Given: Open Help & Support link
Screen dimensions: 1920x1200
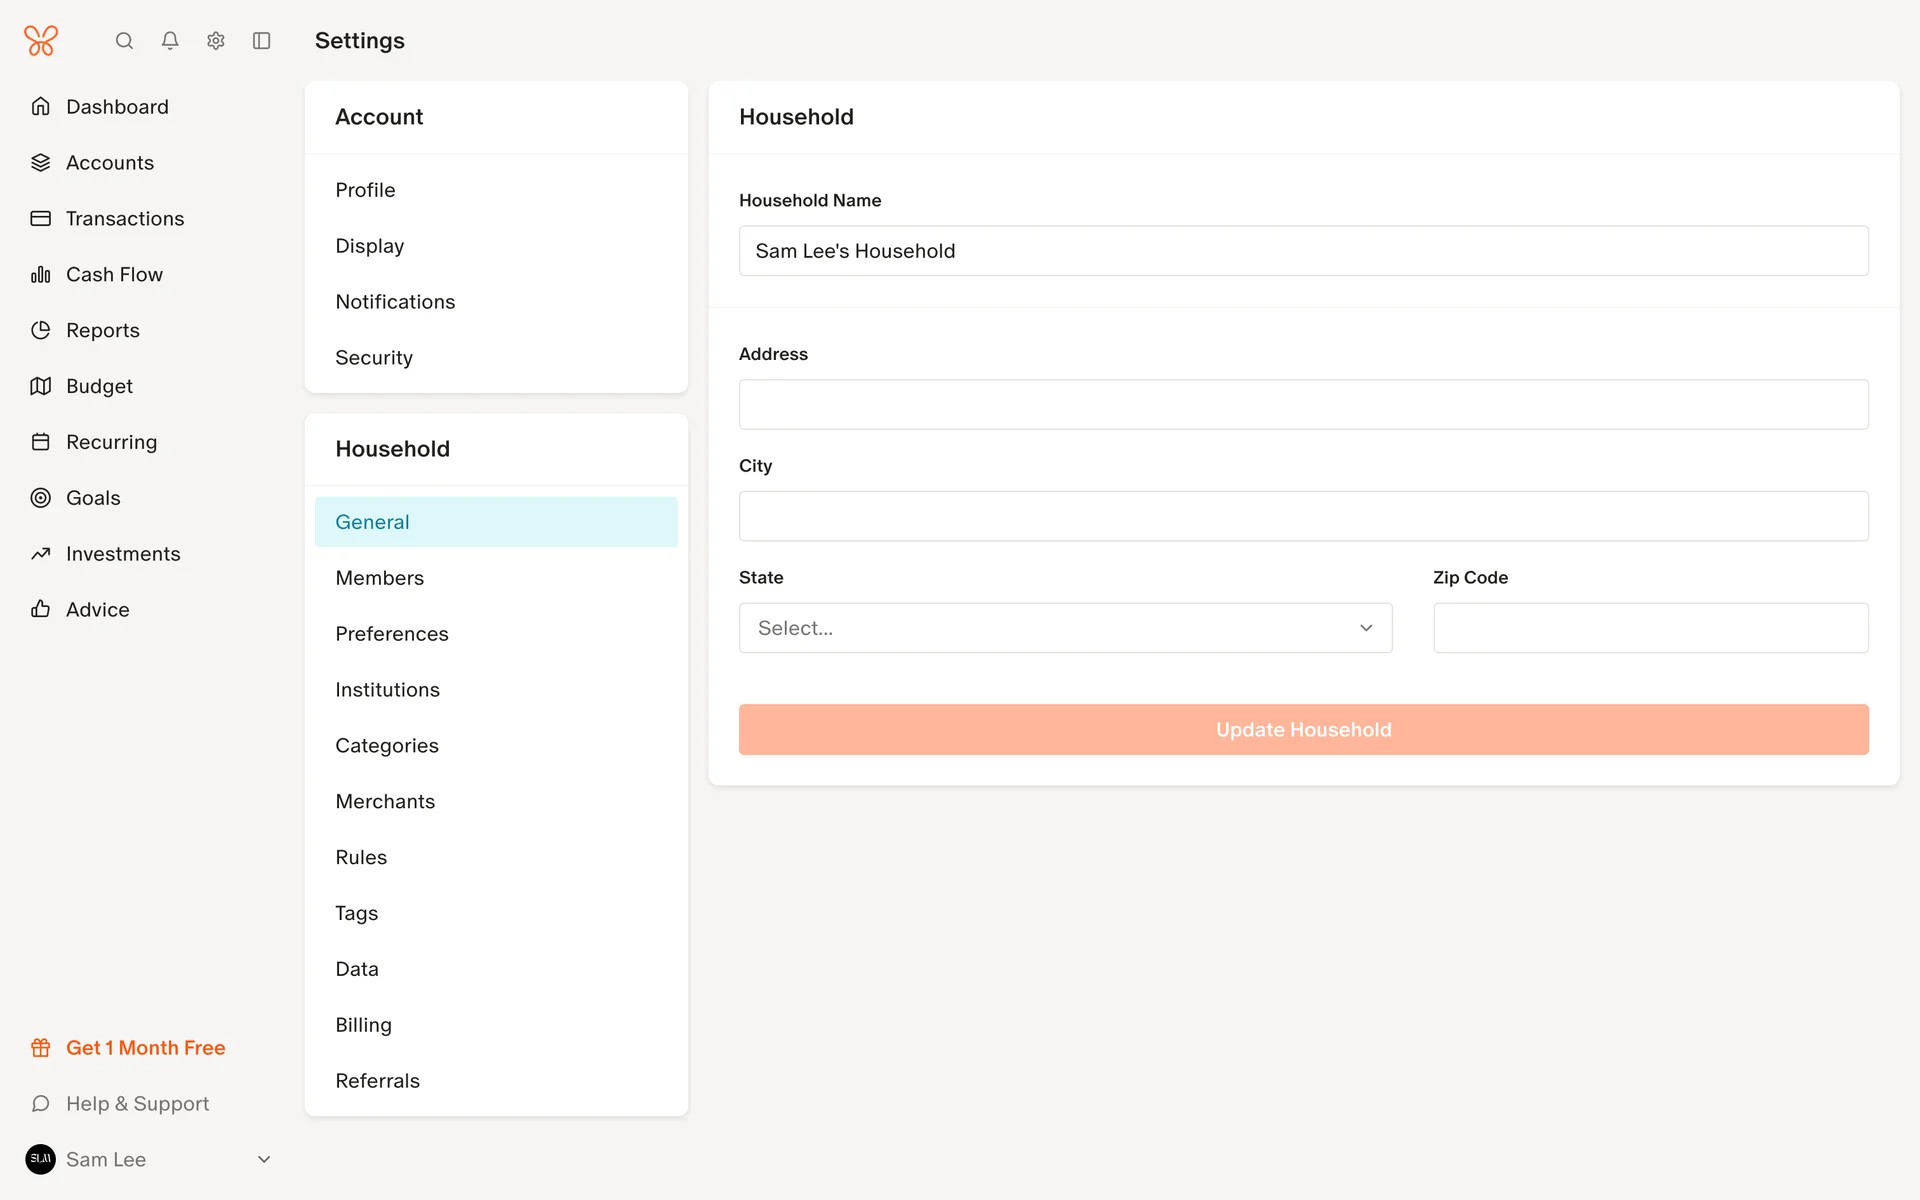Looking at the screenshot, I should (x=137, y=1104).
